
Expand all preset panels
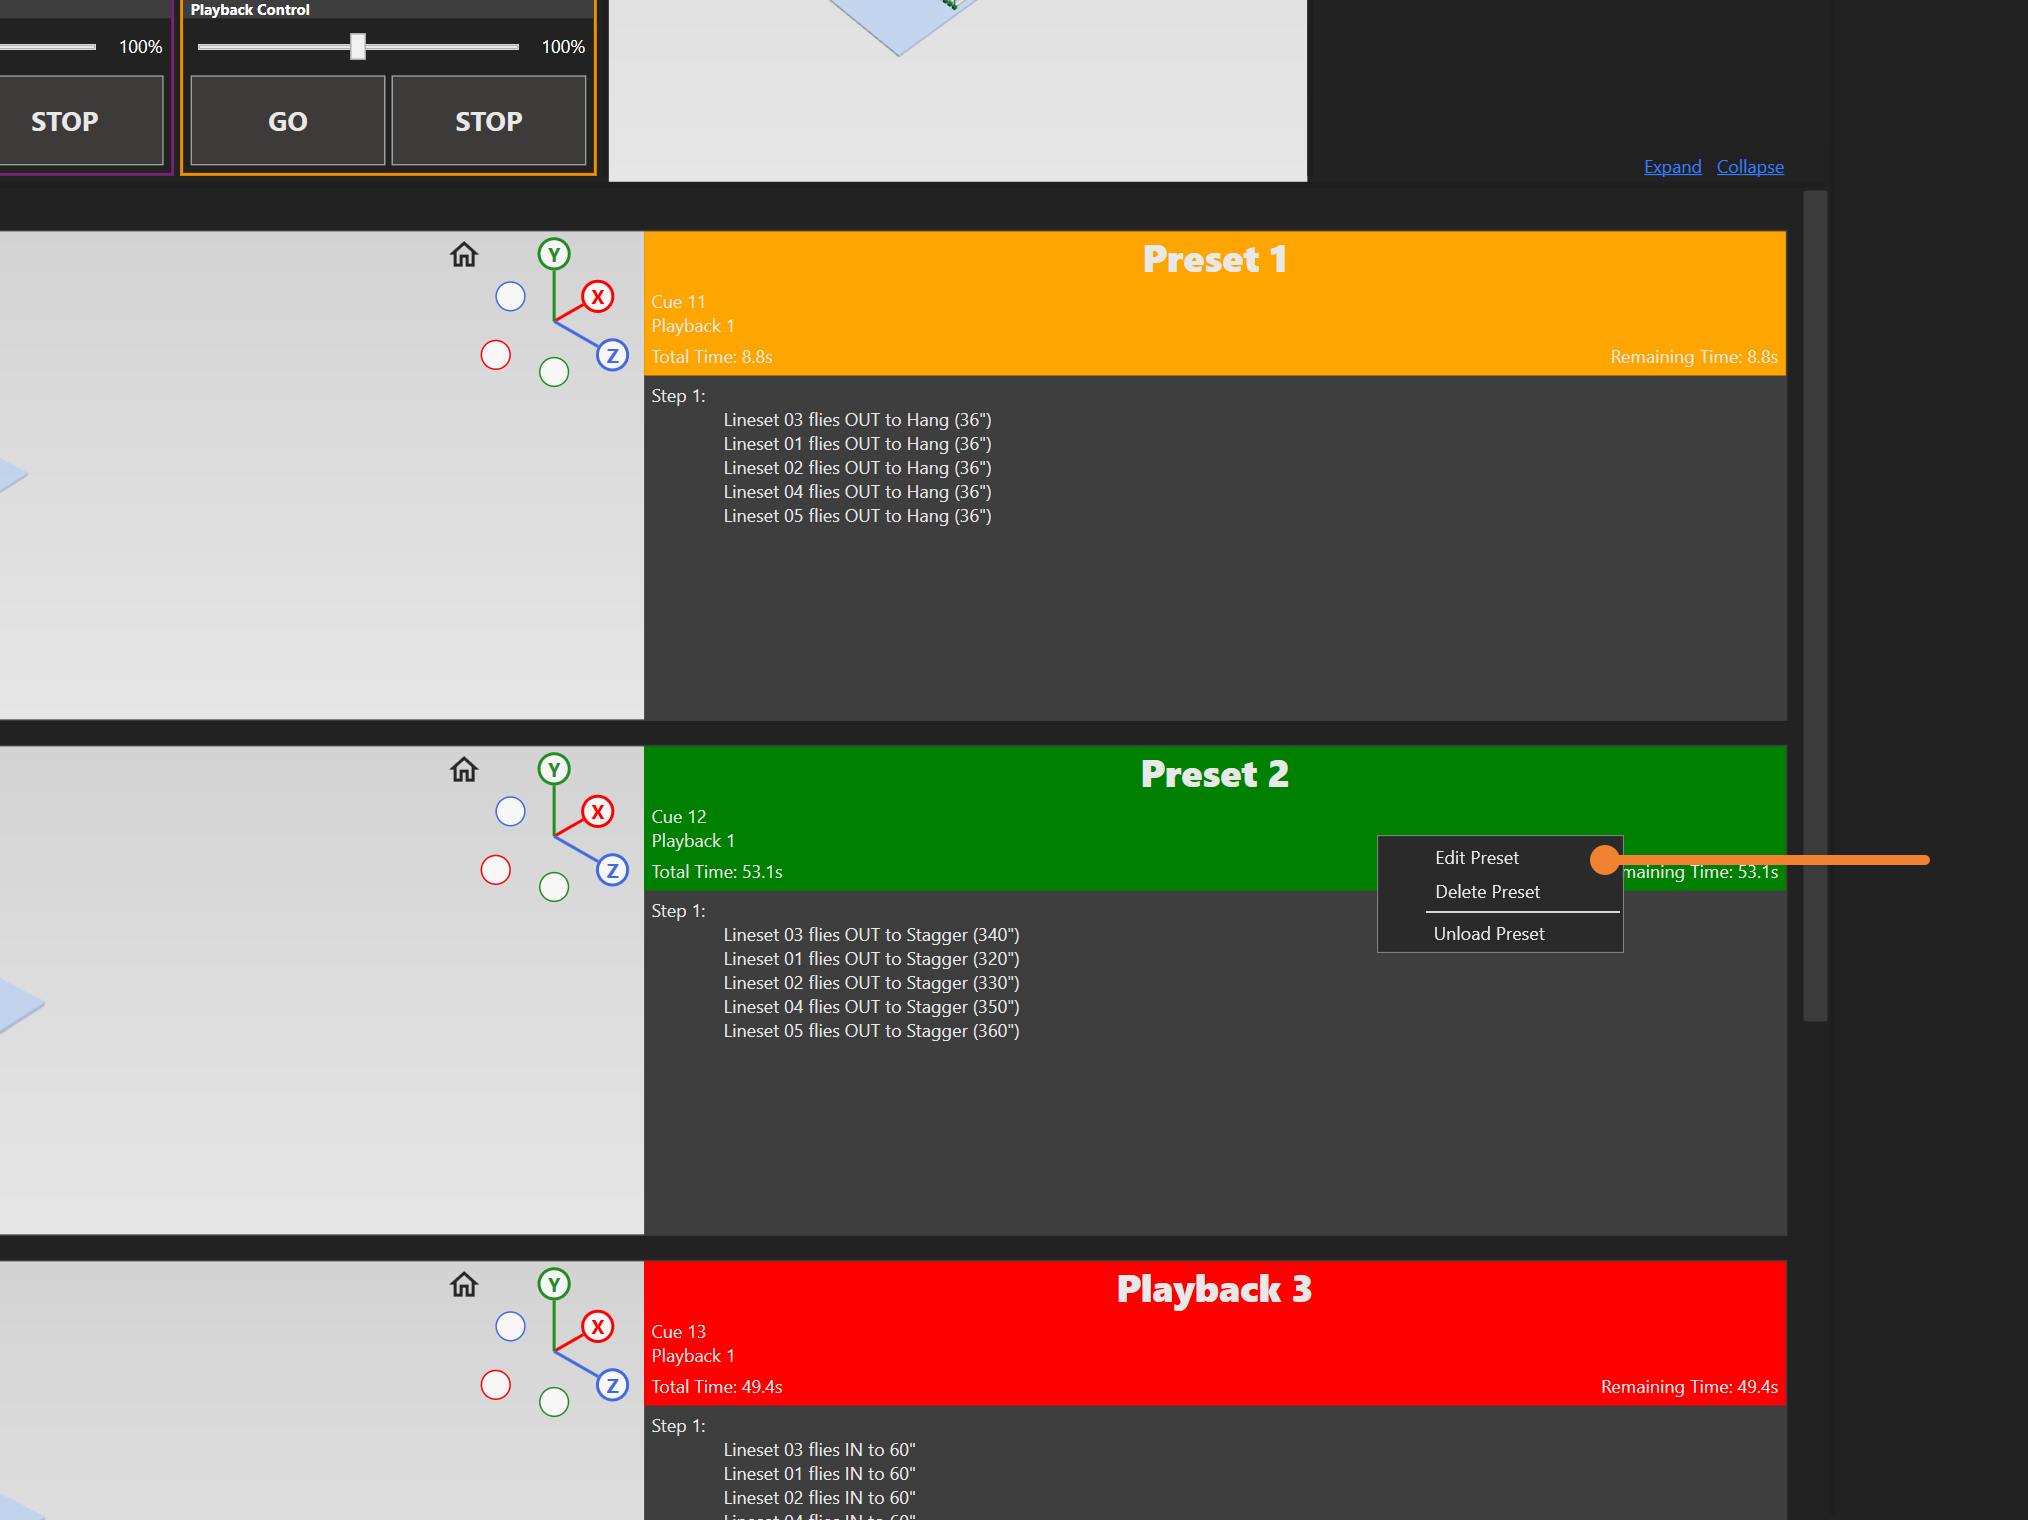[x=1672, y=166]
